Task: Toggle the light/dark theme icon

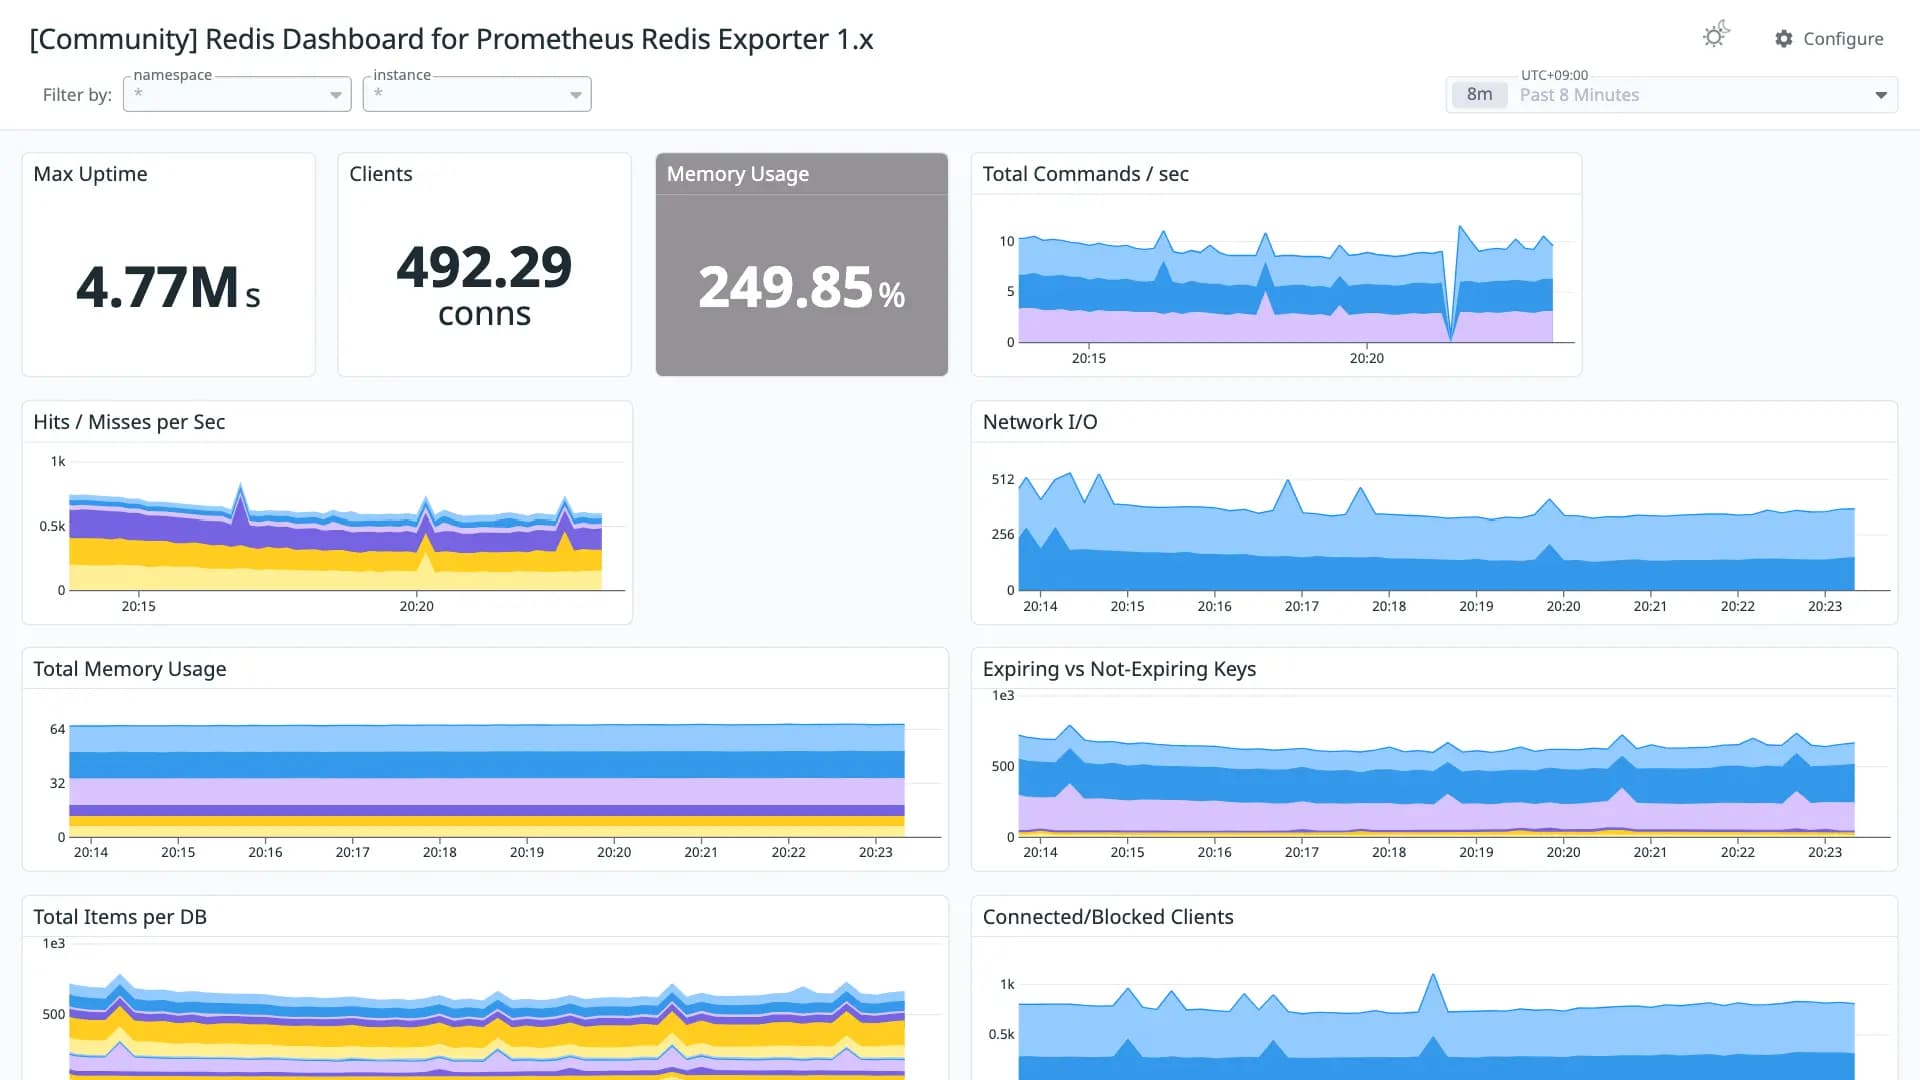Action: pyautogui.click(x=1716, y=36)
